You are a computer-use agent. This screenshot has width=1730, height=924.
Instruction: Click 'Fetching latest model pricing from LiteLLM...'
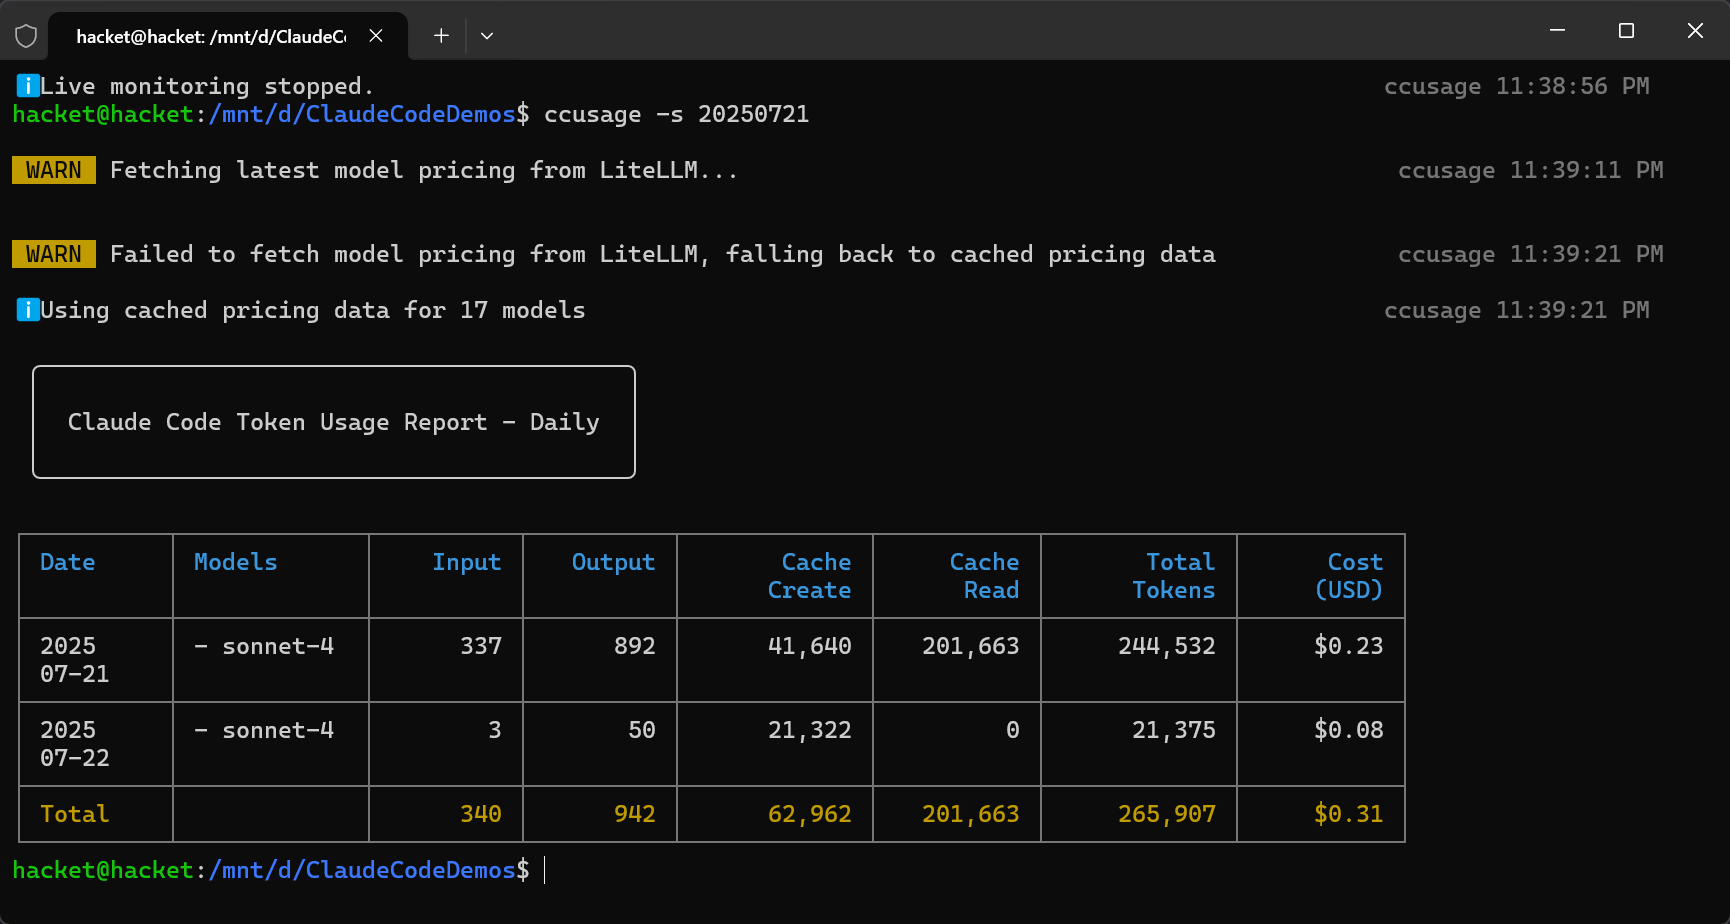[424, 170]
